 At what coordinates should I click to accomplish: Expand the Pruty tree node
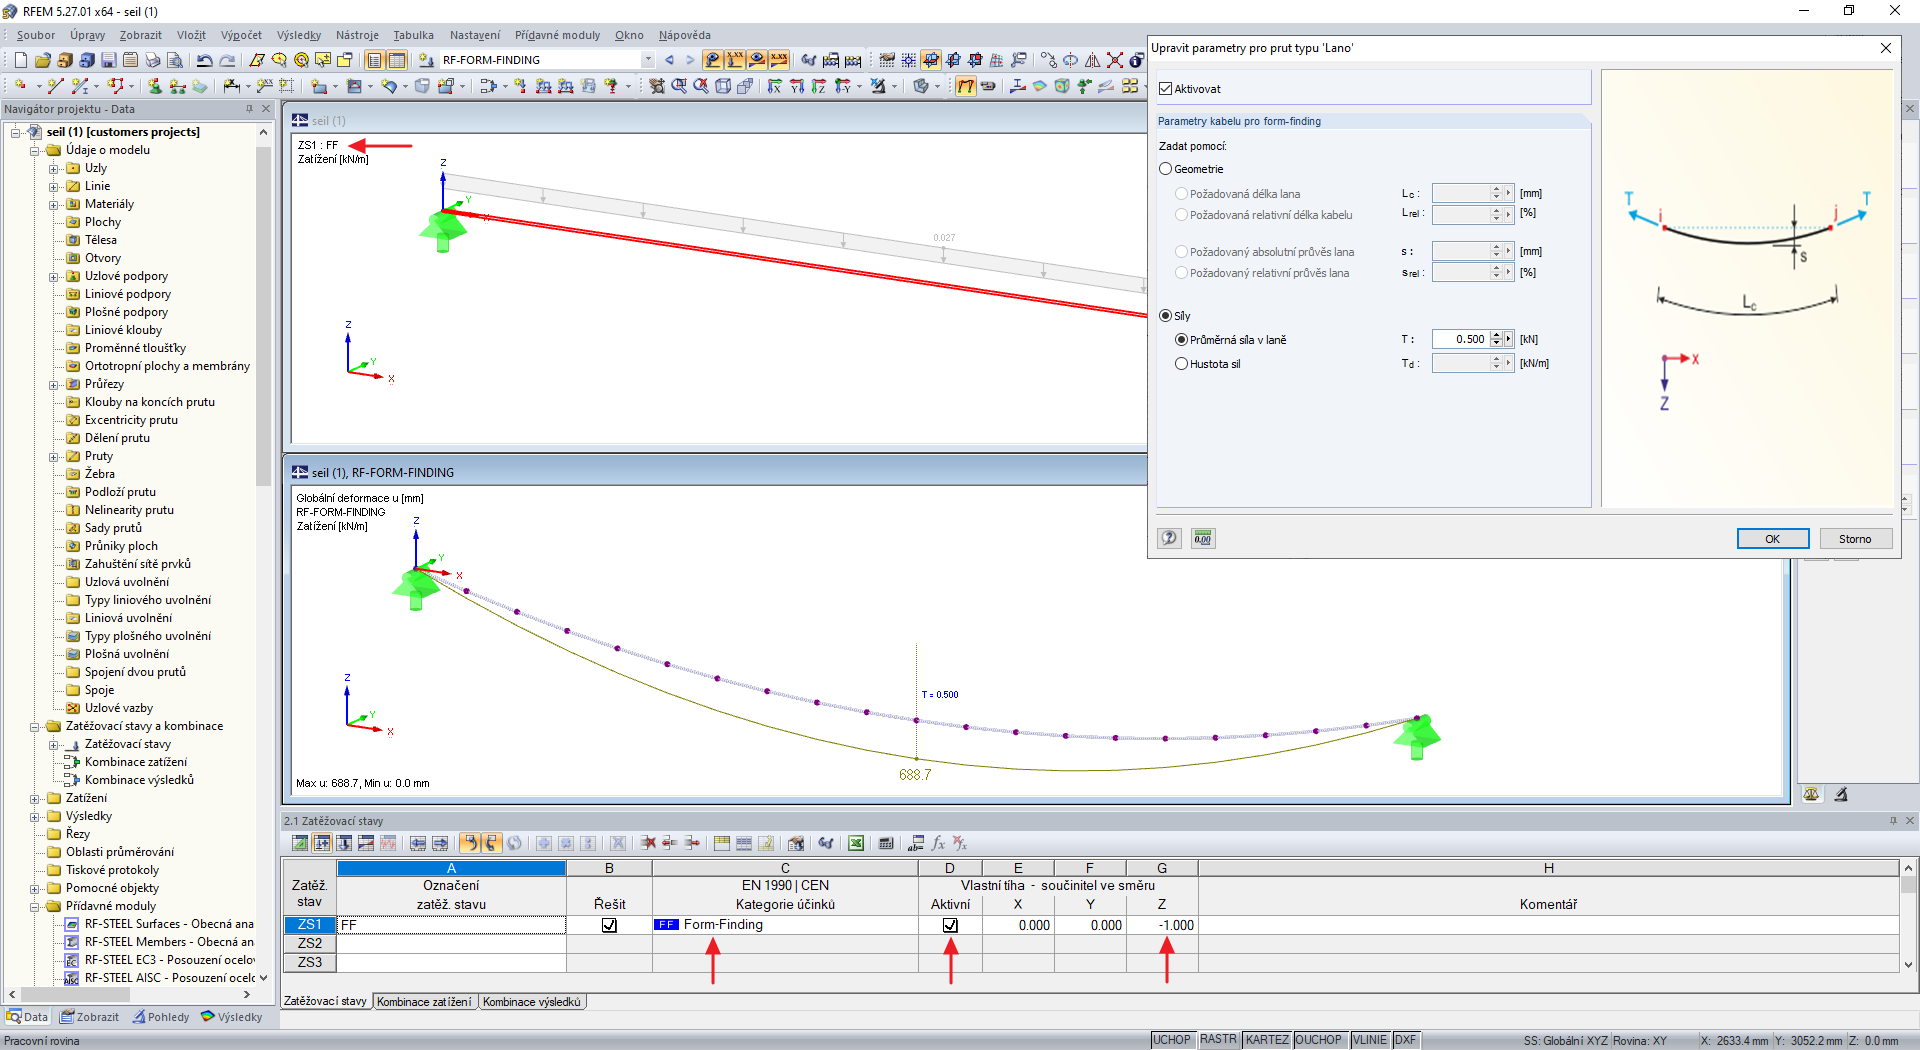click(x=53, y=456)
